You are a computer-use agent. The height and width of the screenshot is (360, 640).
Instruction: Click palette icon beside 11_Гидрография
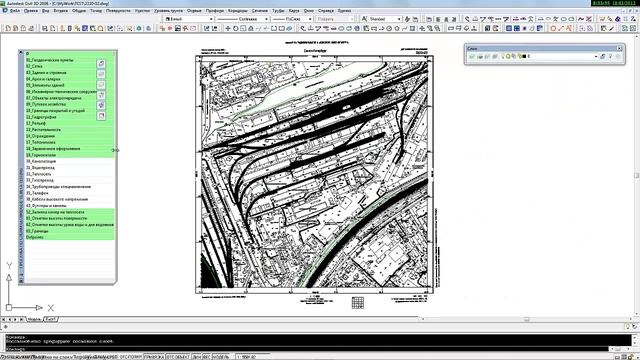pos(101,116)
